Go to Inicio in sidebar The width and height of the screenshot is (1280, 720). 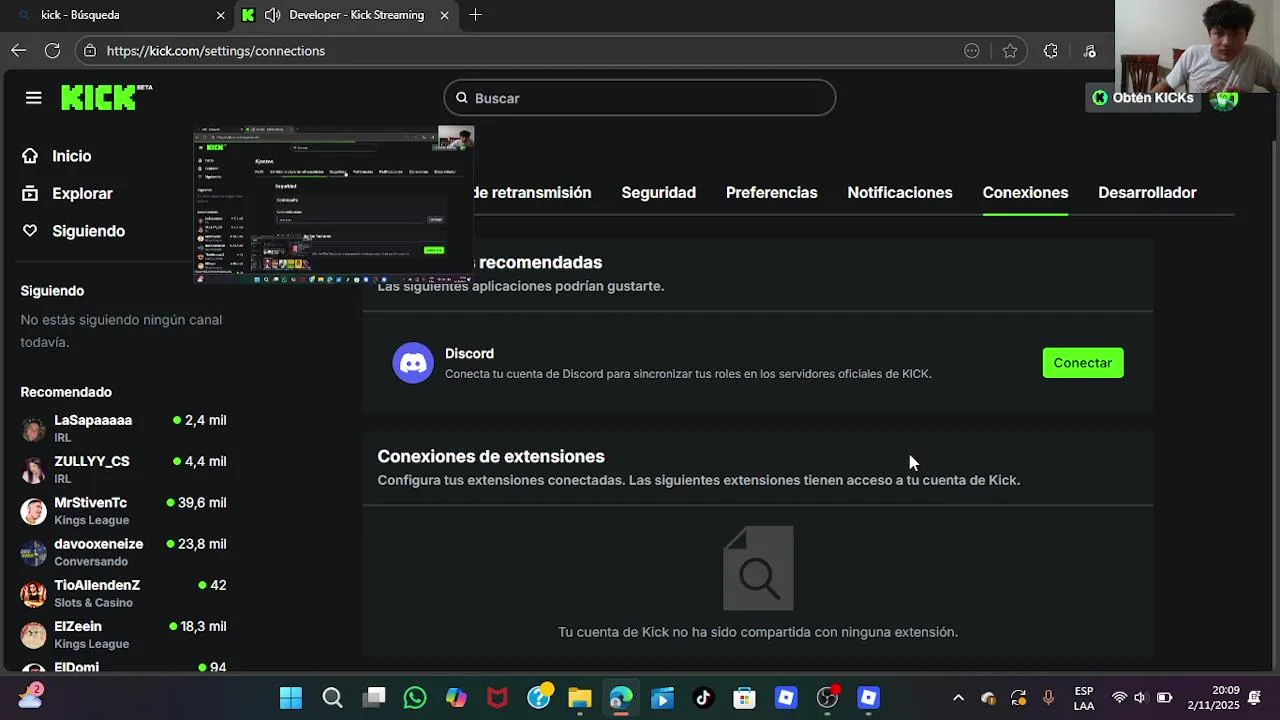[x=72, y=156]
